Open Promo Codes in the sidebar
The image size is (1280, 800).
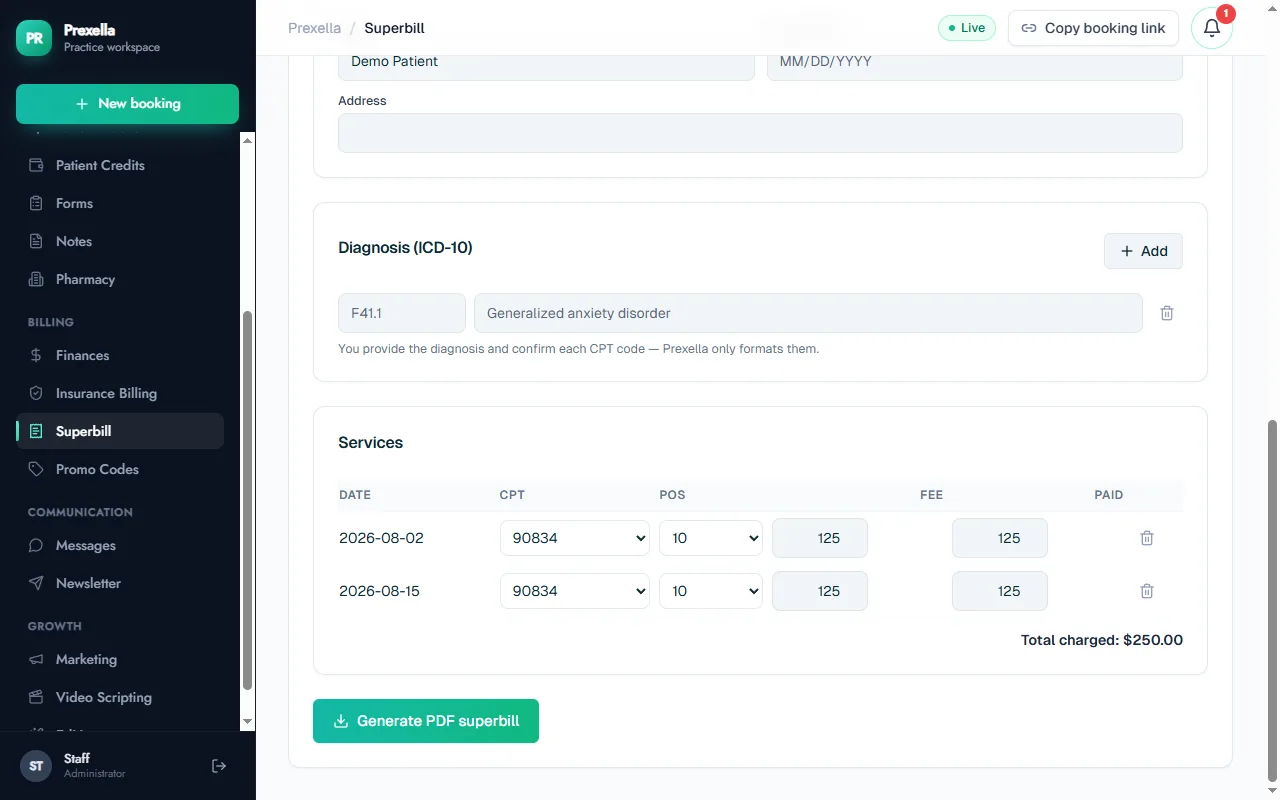pyautogui.click(x=120, y=469)
